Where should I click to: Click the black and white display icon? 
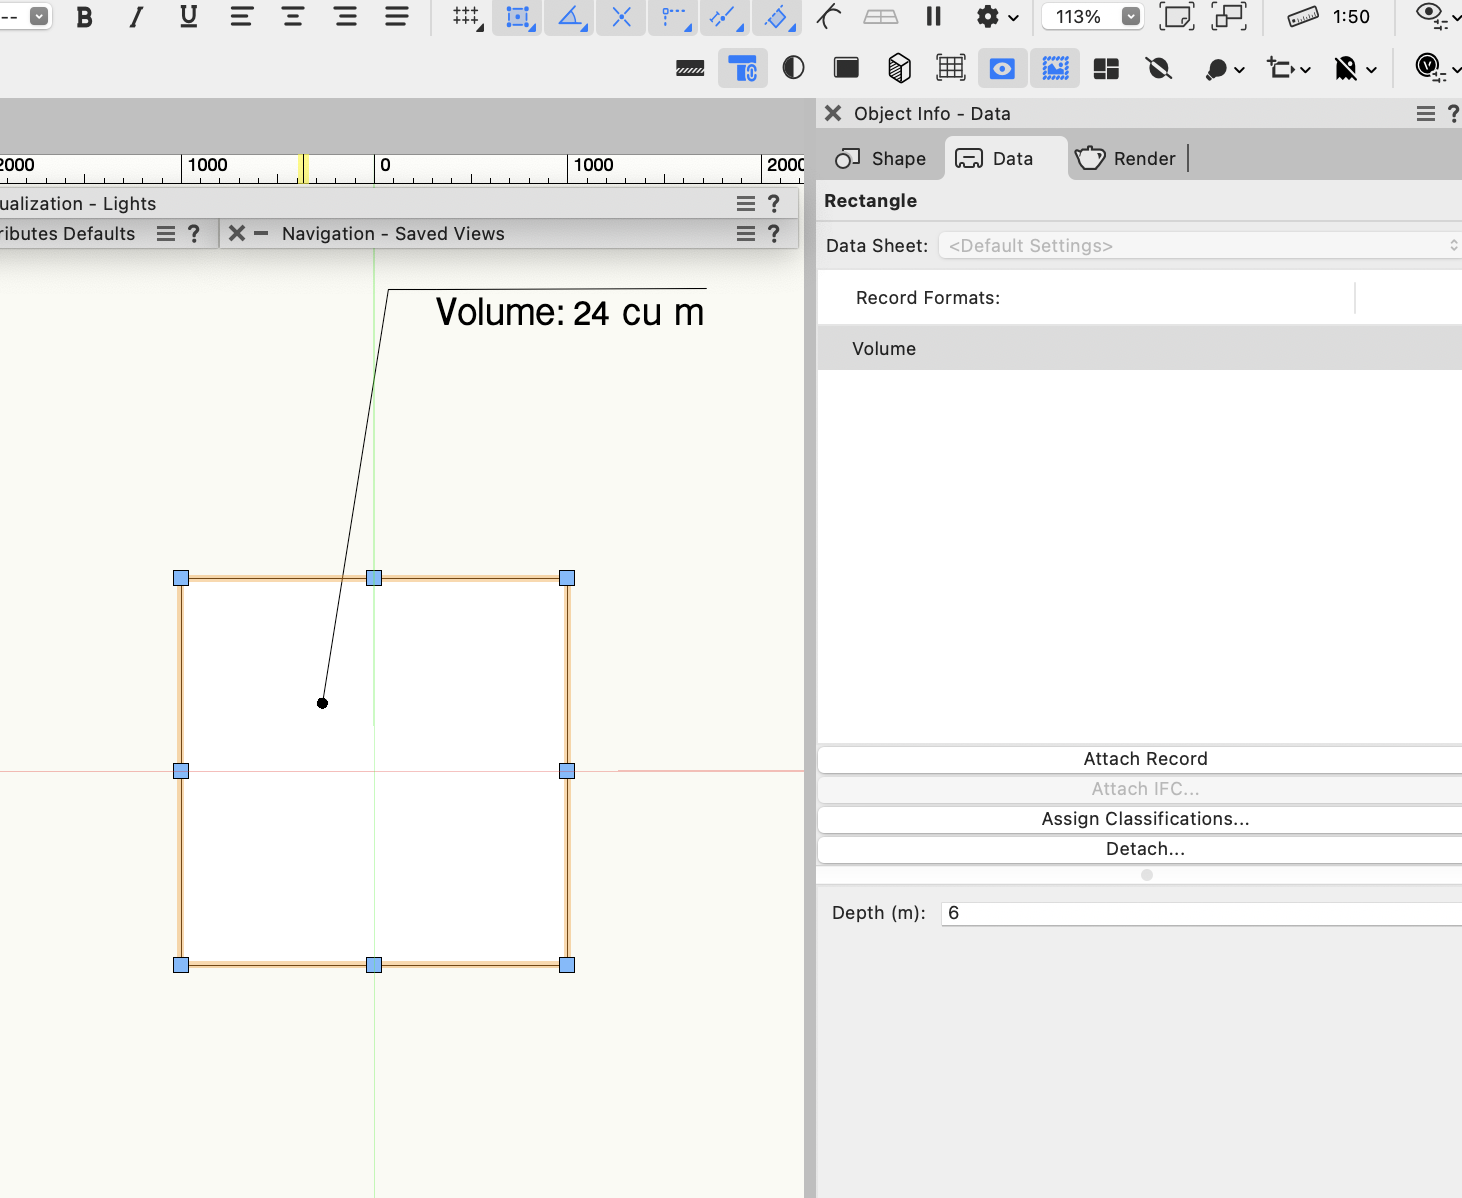click(793, 68)
